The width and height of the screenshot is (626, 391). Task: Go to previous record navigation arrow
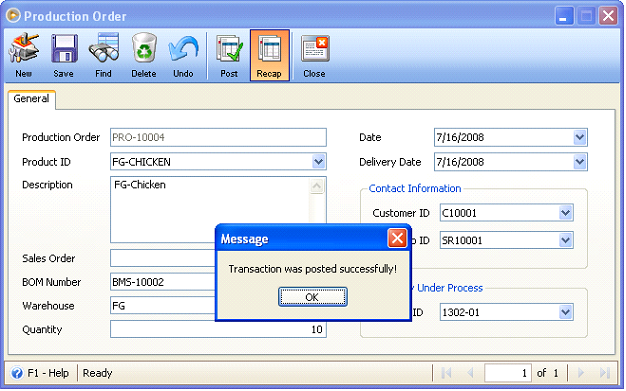coord(470,373)
